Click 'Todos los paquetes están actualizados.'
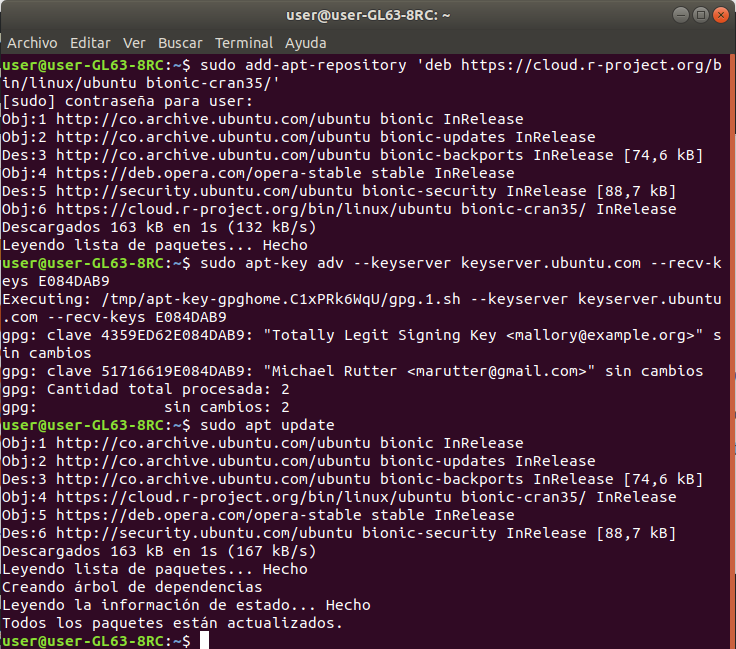Image resolution: width=736 pixels, height=649 pixels. point(173,623)
